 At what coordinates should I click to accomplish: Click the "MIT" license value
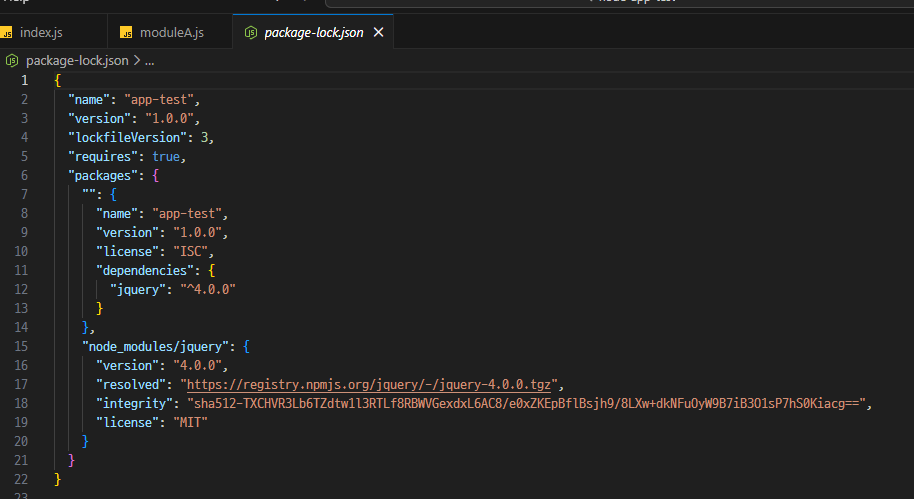click(x=191, y=422)
